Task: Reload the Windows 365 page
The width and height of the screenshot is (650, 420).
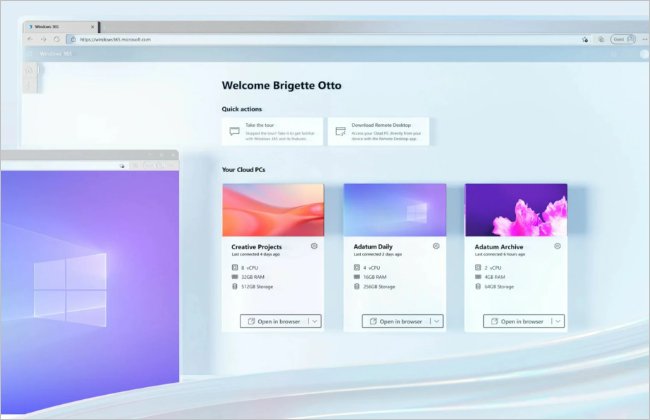Action: click(x=57, y=39)
